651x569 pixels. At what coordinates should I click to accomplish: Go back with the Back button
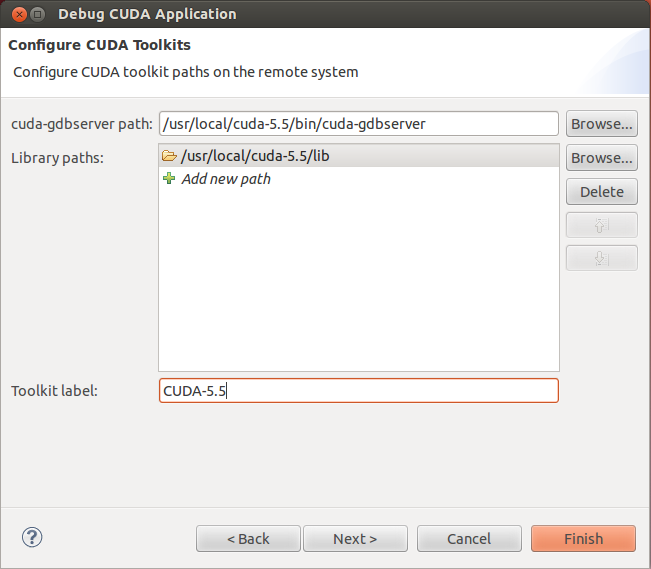pyautogui.click(x=248, y=539)
